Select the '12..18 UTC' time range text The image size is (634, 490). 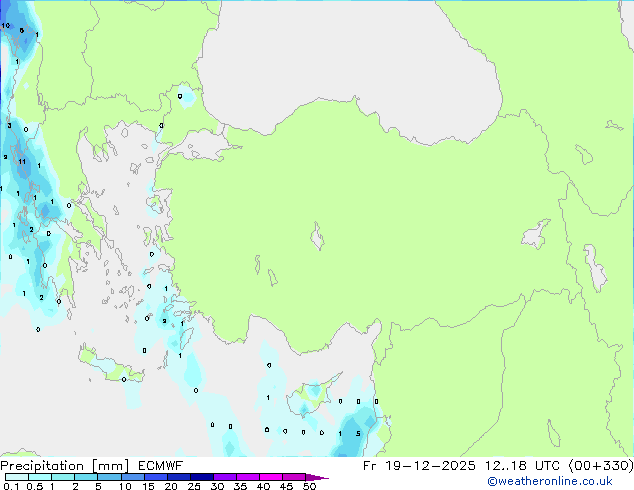coord(523,466)
